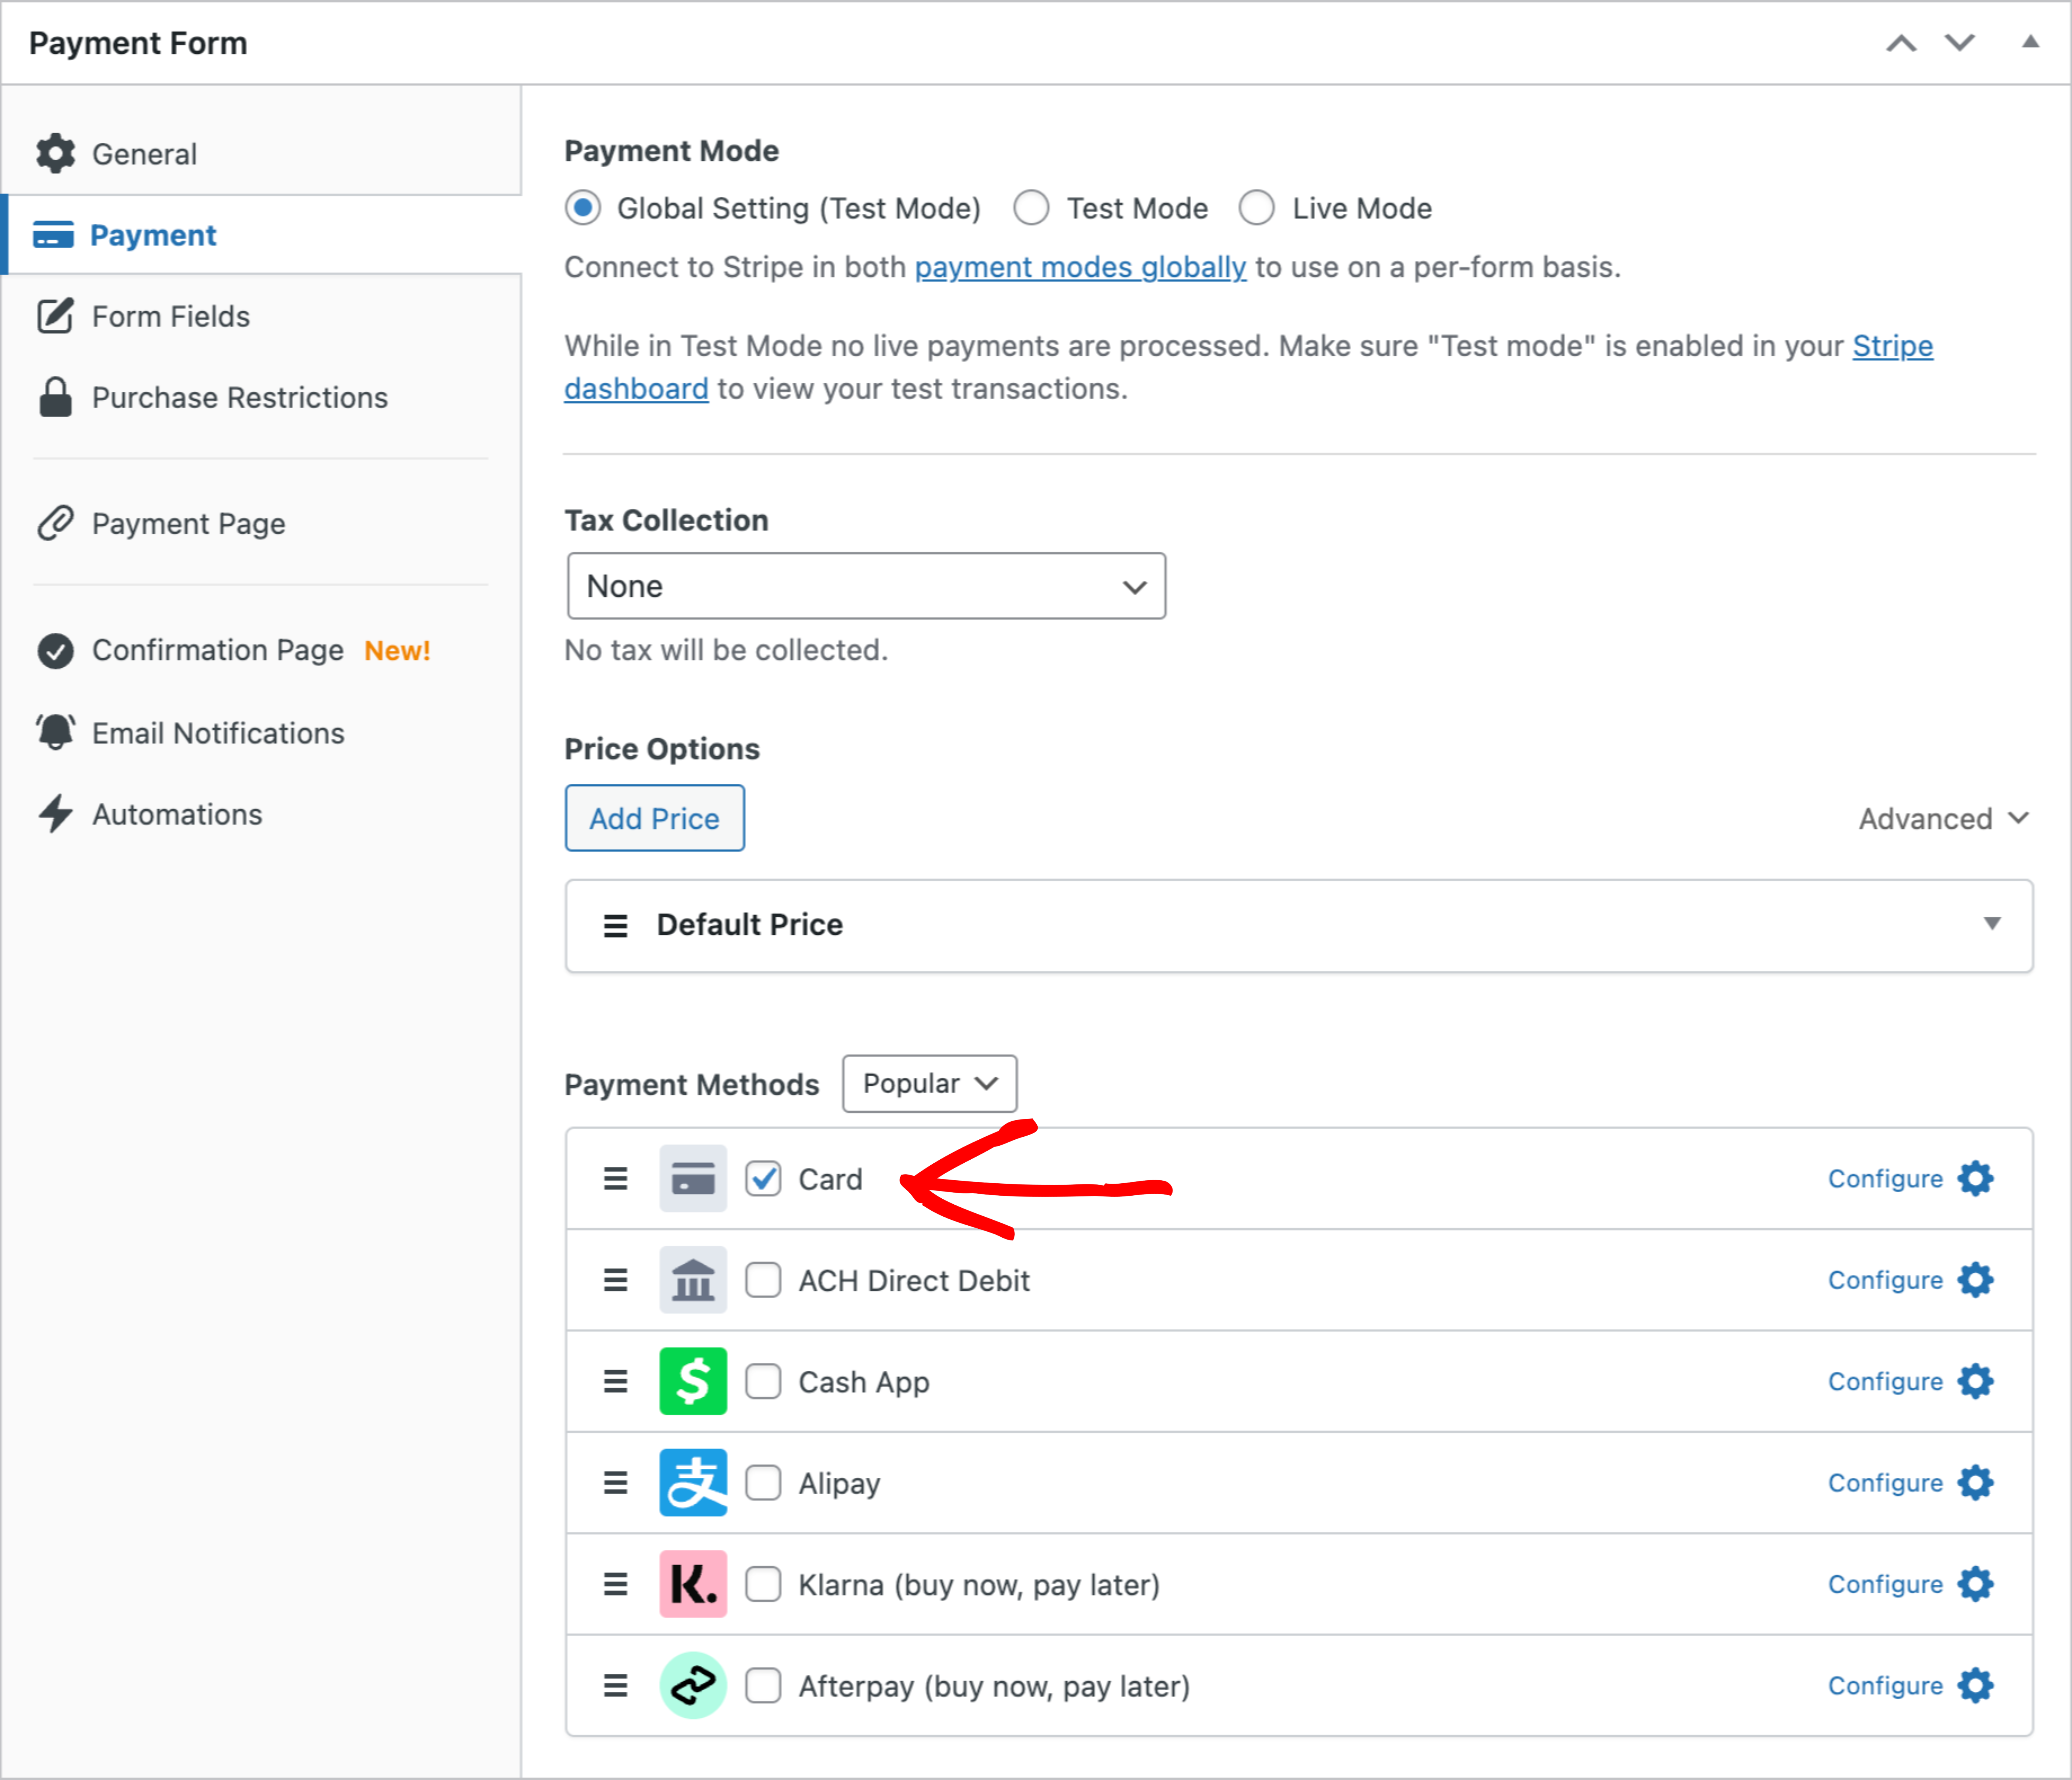The height and width of the screenshot is (1780, 2072).
Task: Click the Card row drag handle
Action: pos(616,1179)
